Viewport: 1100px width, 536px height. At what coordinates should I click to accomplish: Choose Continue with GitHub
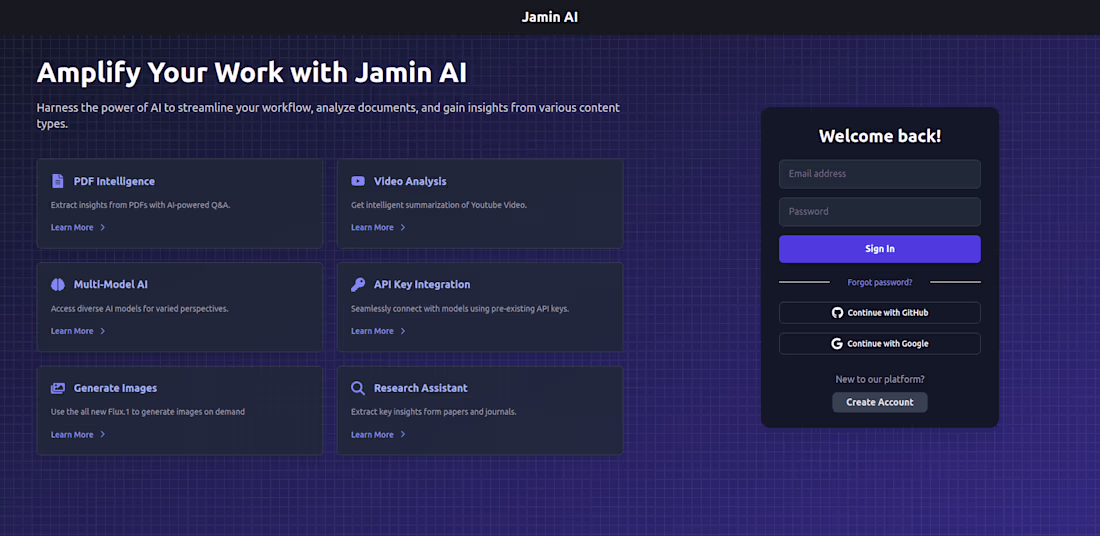click(x=880, y=313)
